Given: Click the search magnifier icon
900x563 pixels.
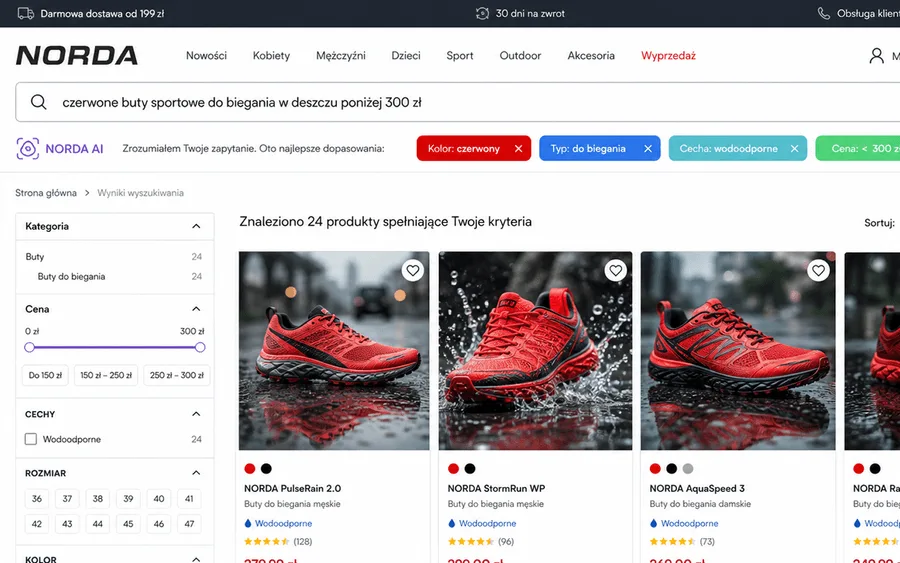Looking at the screenshot, I should pos(38,102).
